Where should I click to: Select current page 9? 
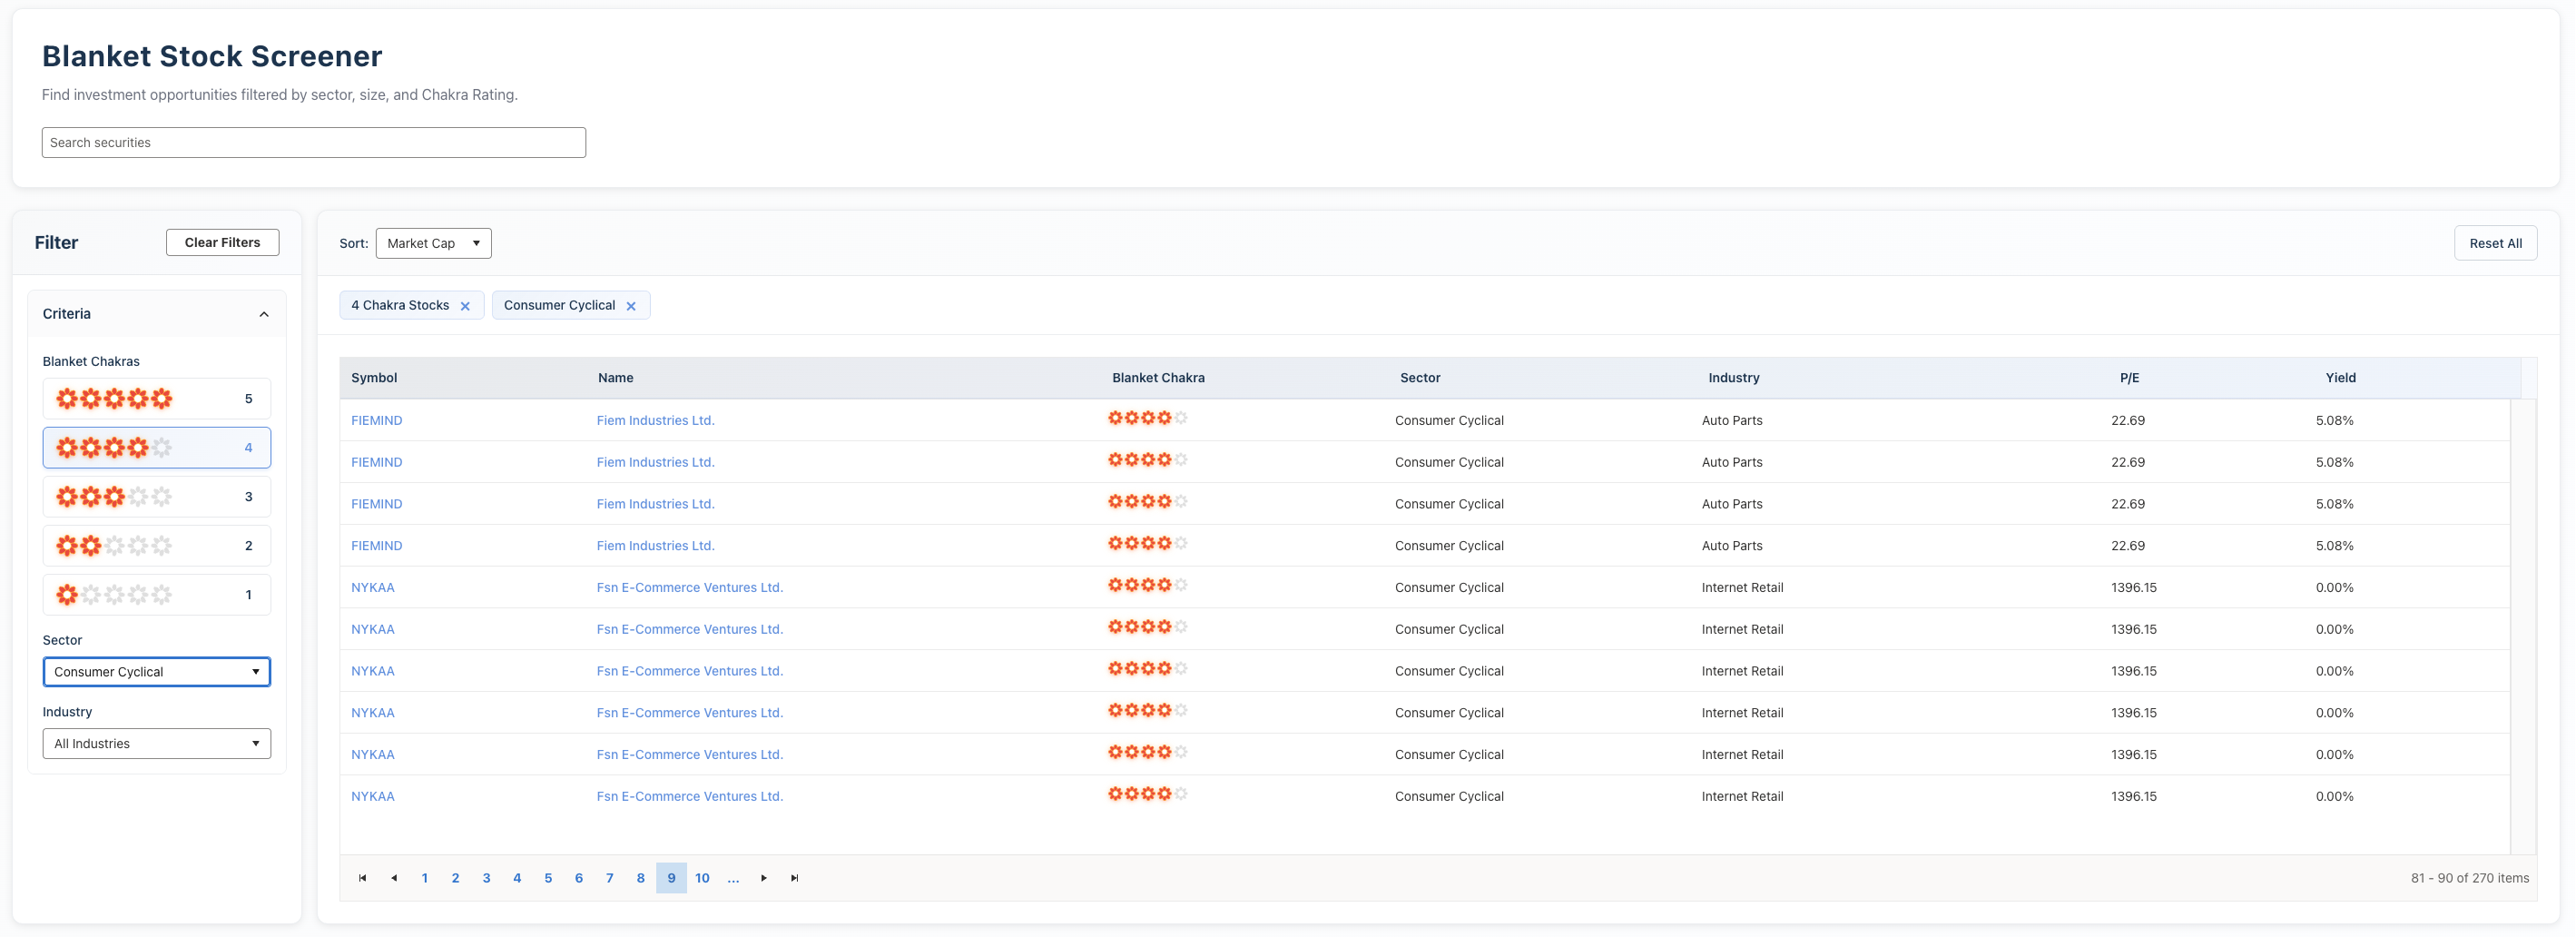pyautogui.click(x=672, y=878)
